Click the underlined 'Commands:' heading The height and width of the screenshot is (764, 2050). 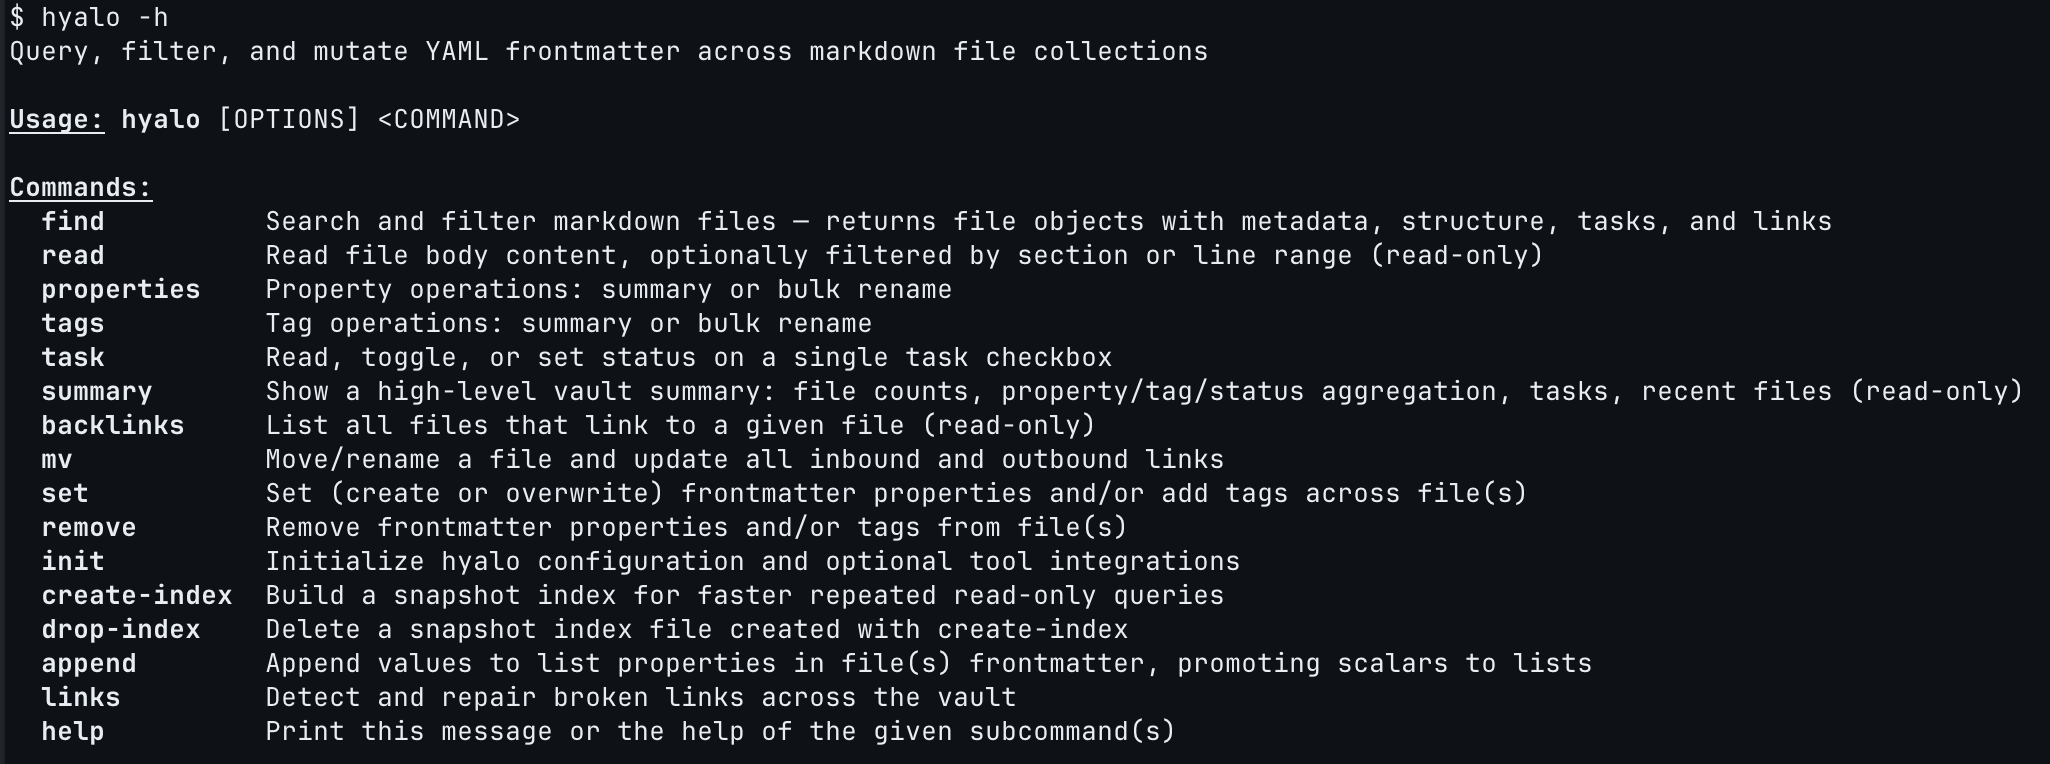coord(81,188)
